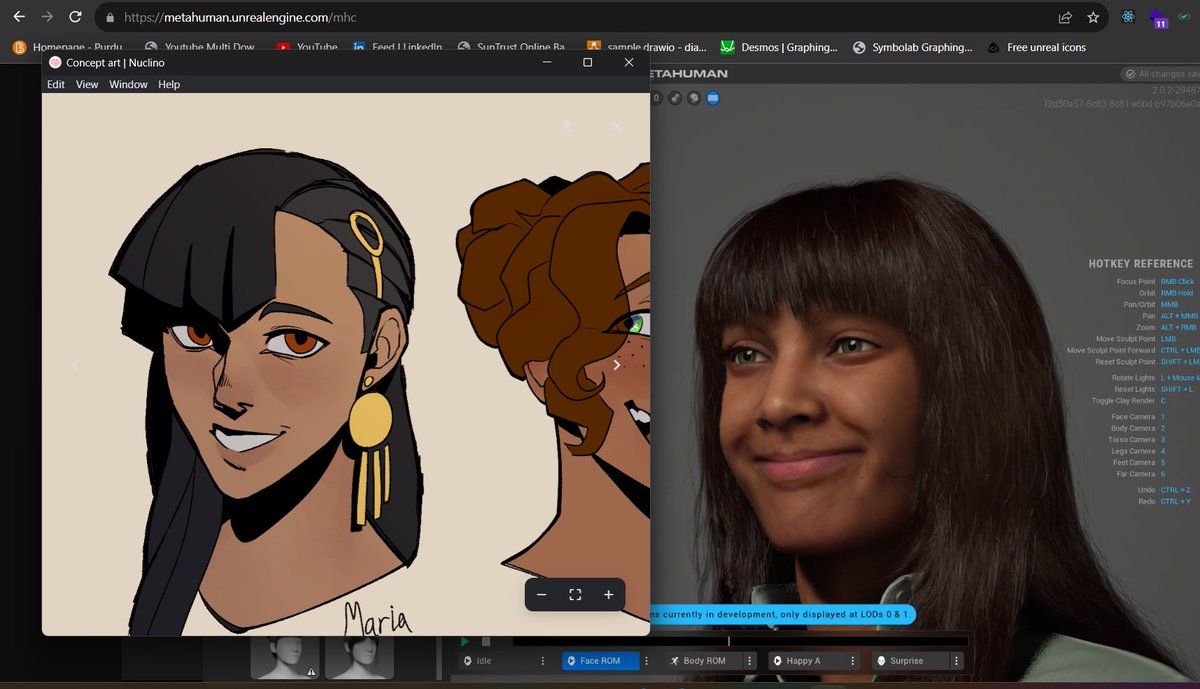Open the YouTube bookmark
This screenshot has height=689, width=1200.
coord(307,47)
